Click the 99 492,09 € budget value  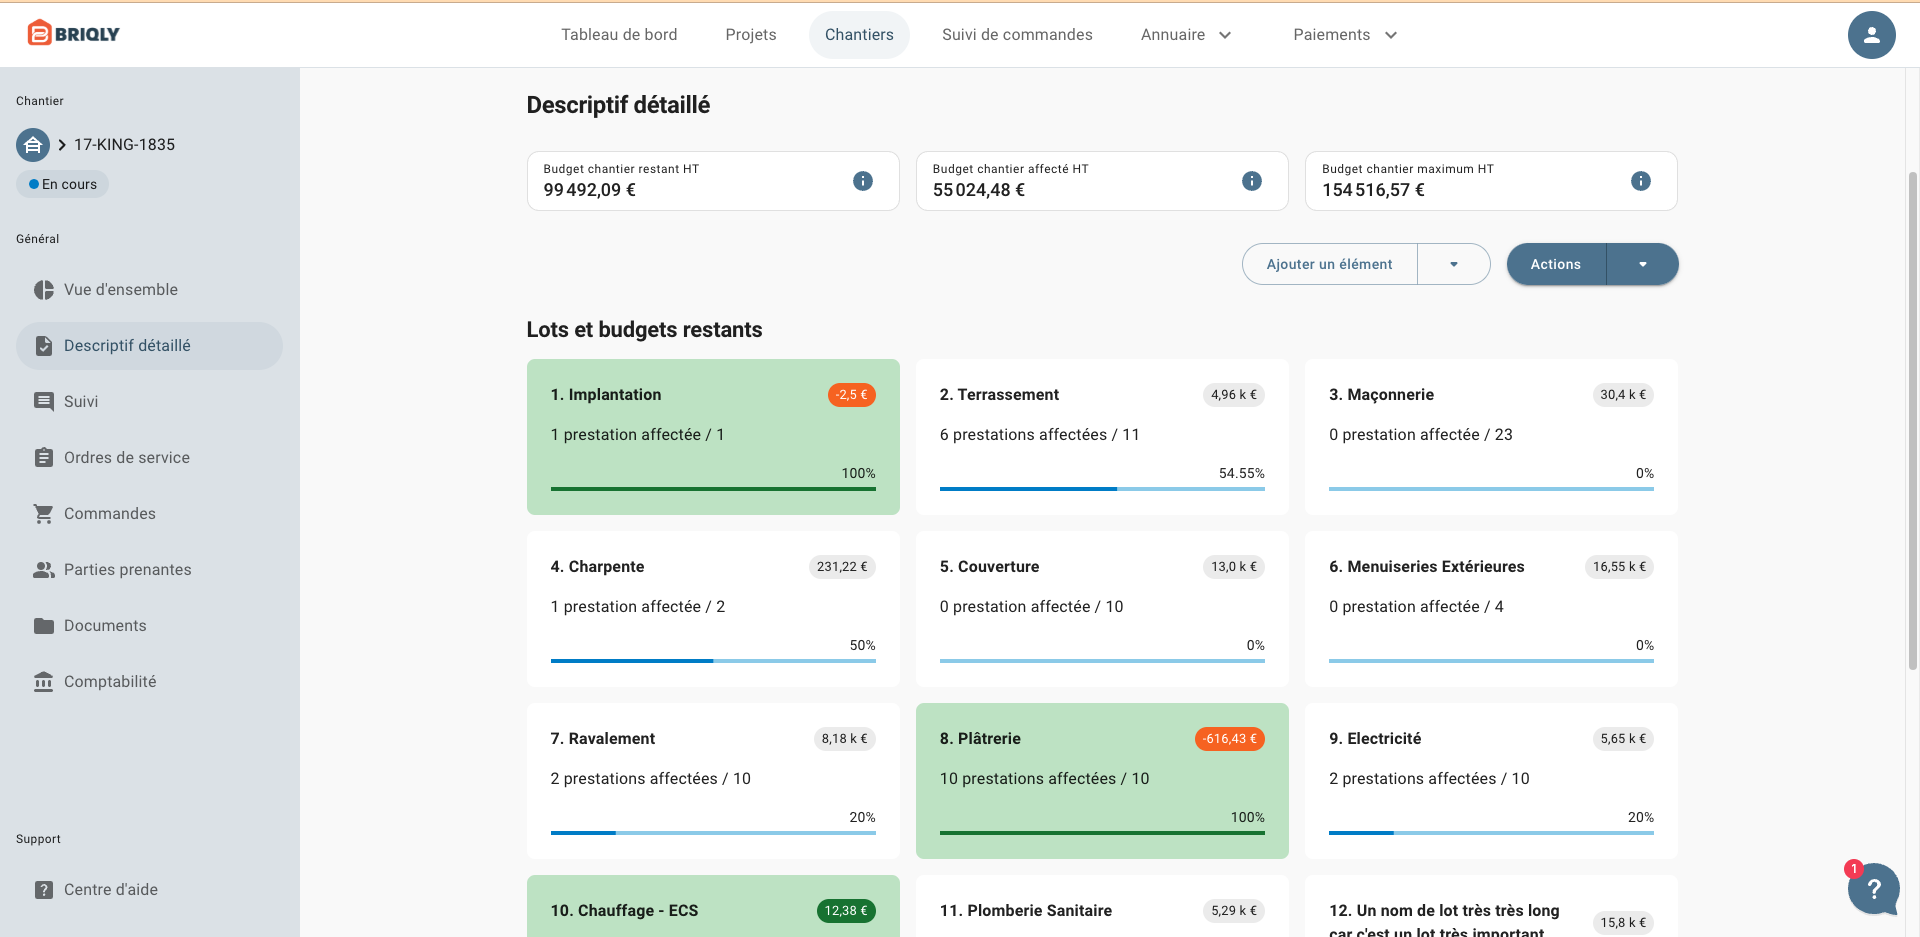pyautogui.click(x=590, y=190)
